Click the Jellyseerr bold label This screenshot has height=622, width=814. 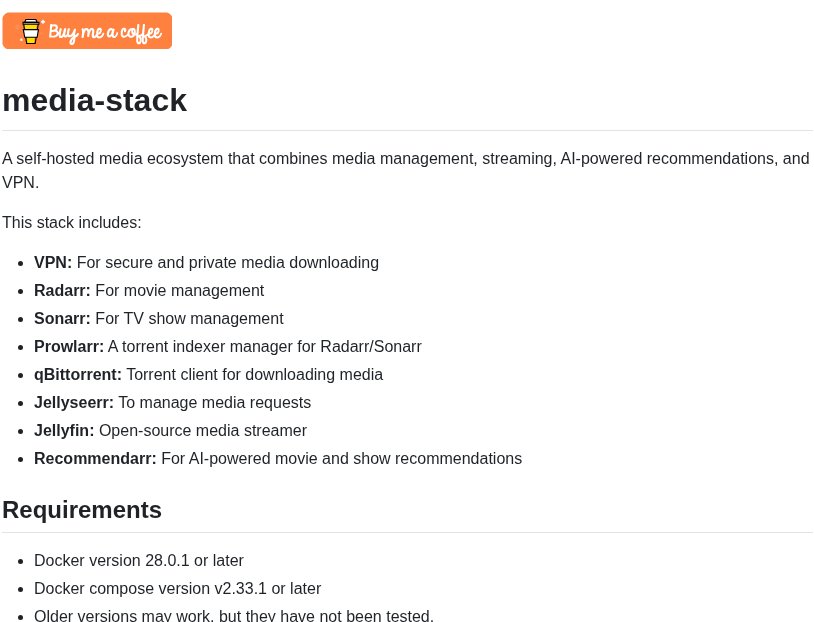click(x=74, y=403)
